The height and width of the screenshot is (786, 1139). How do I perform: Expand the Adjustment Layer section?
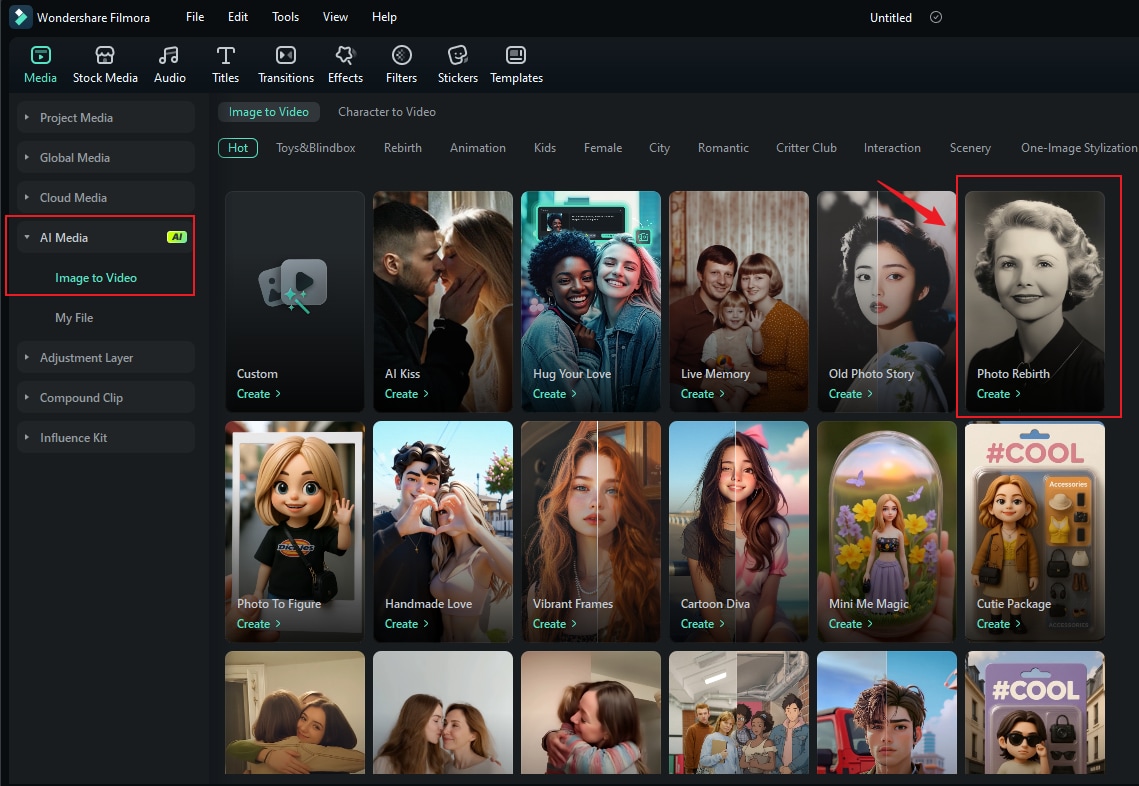coord(27,357)
